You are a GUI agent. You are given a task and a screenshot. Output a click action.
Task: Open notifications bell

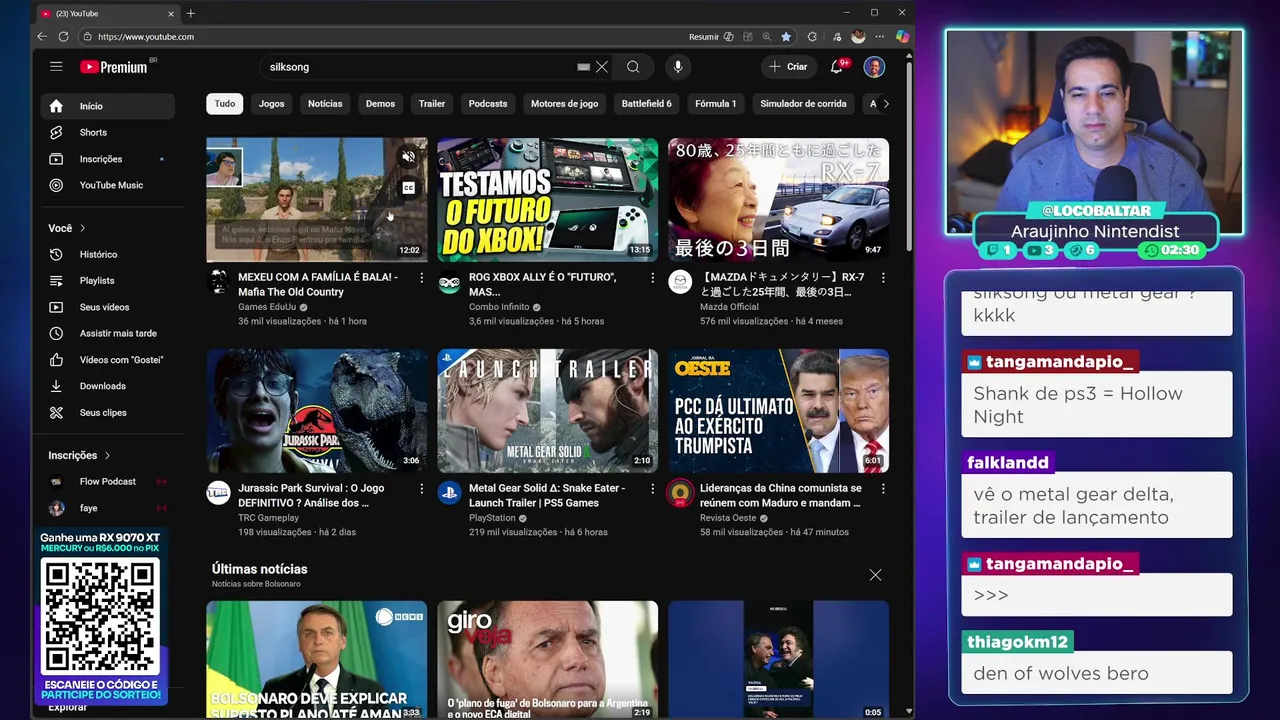point(837,67)
